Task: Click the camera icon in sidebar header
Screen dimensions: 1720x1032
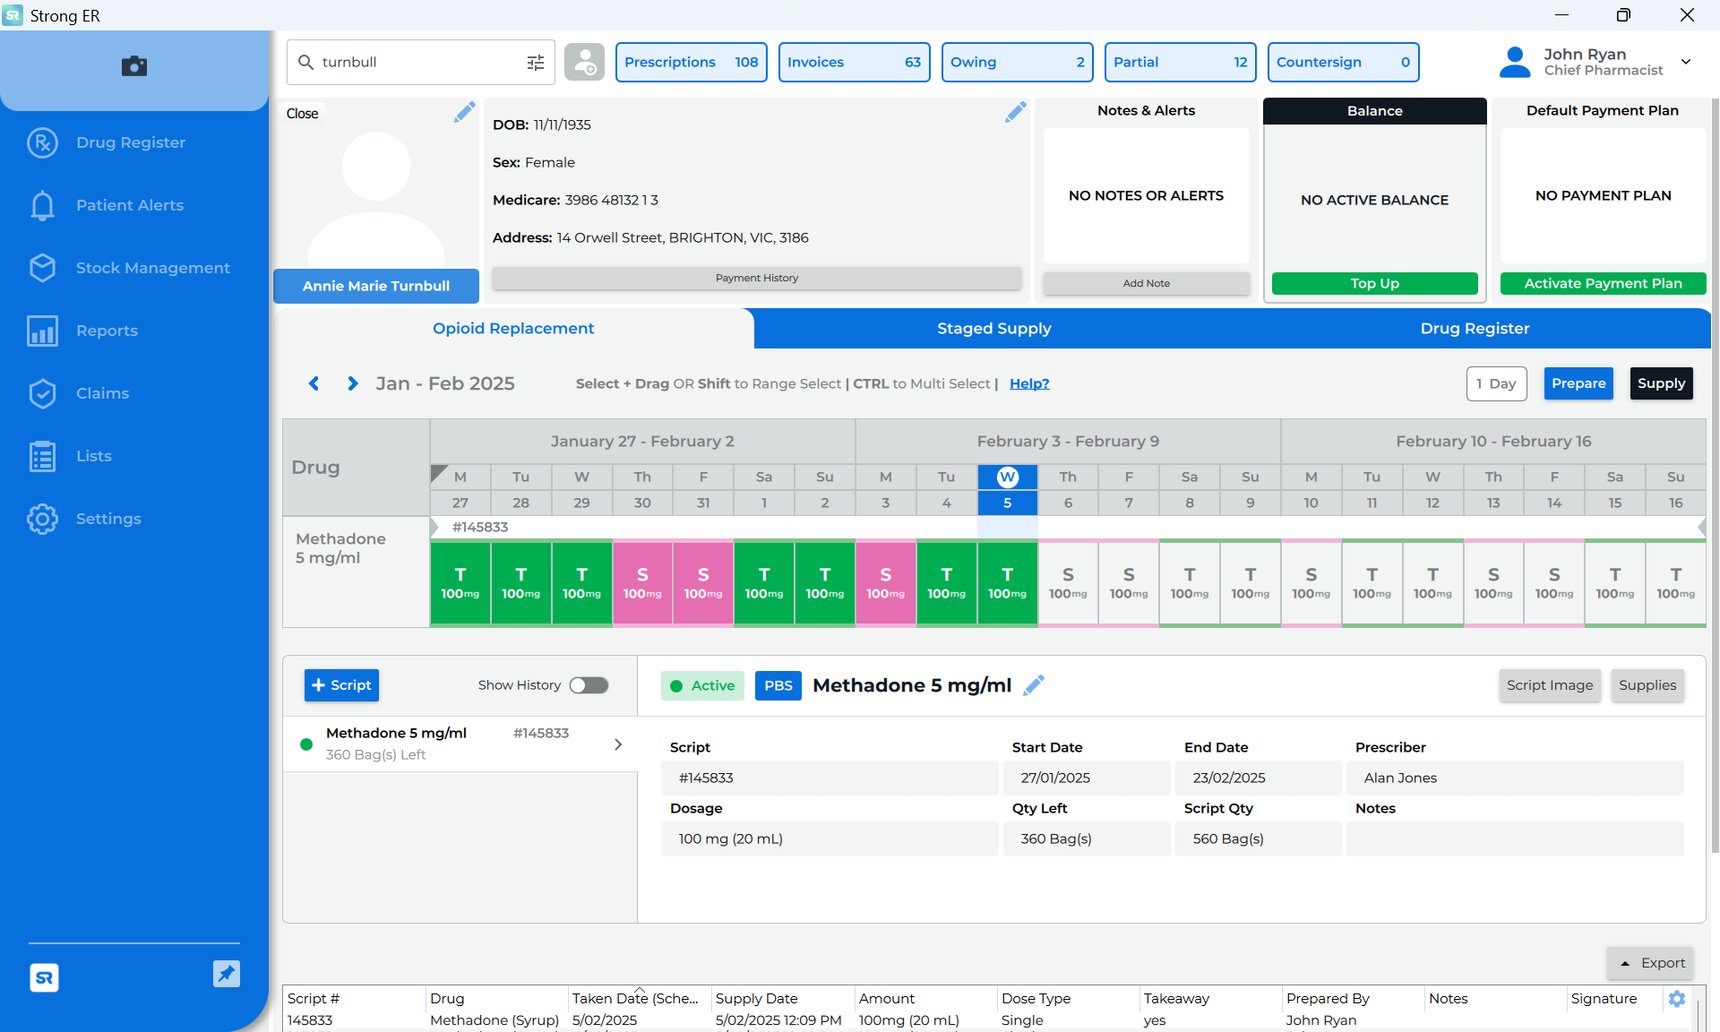Action: point(134,66)
